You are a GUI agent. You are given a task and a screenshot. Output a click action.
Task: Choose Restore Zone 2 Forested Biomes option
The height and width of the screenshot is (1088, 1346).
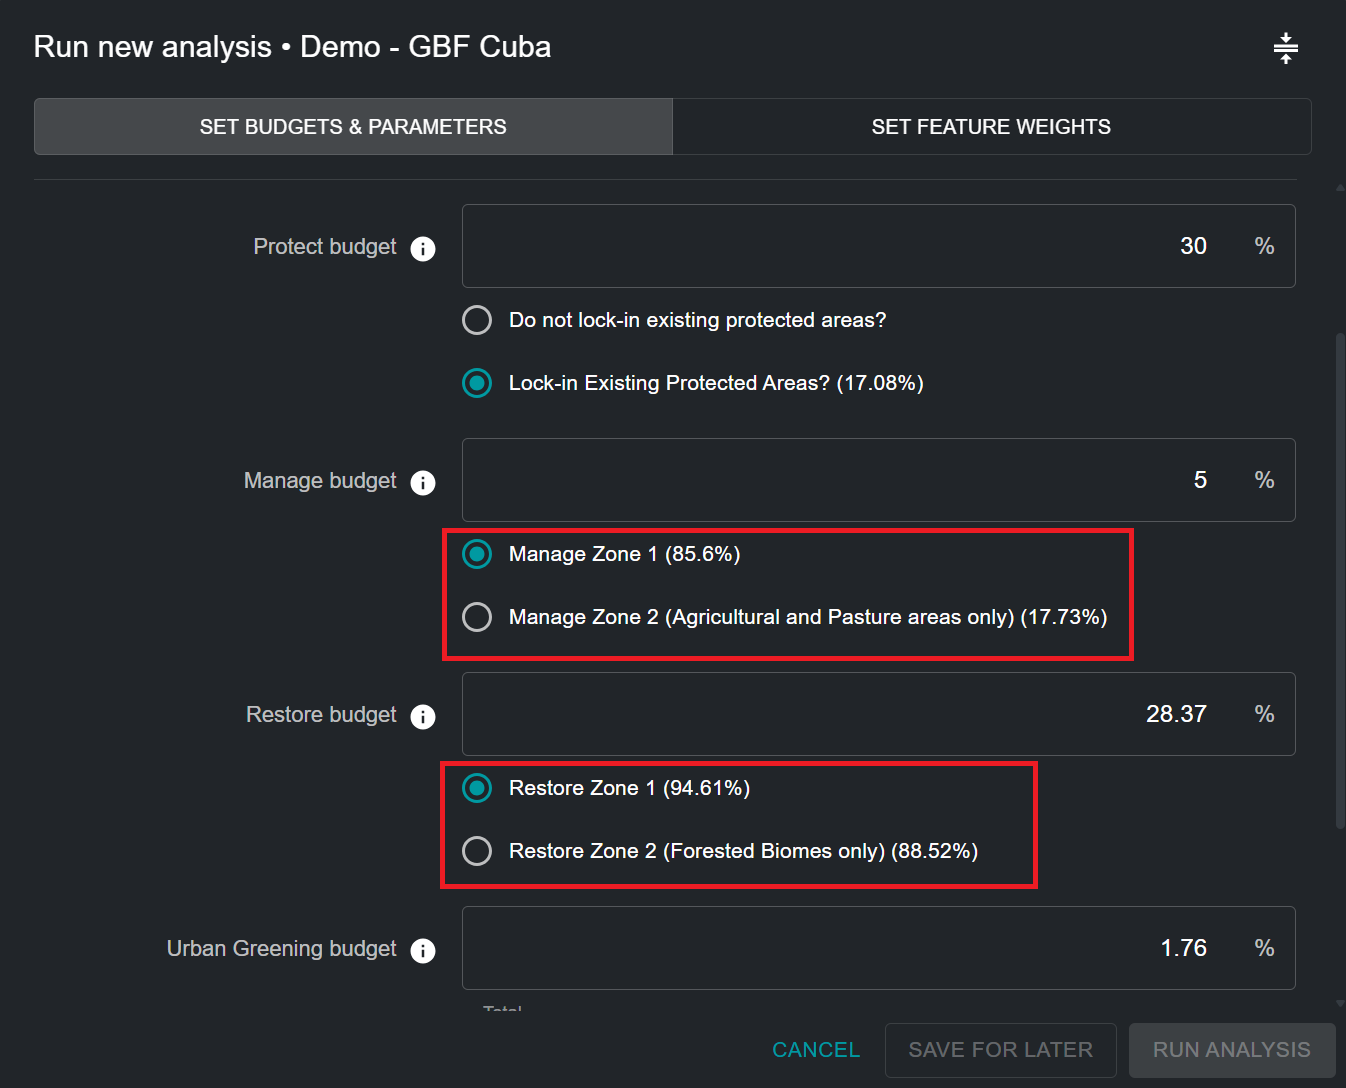pos(477,851)
